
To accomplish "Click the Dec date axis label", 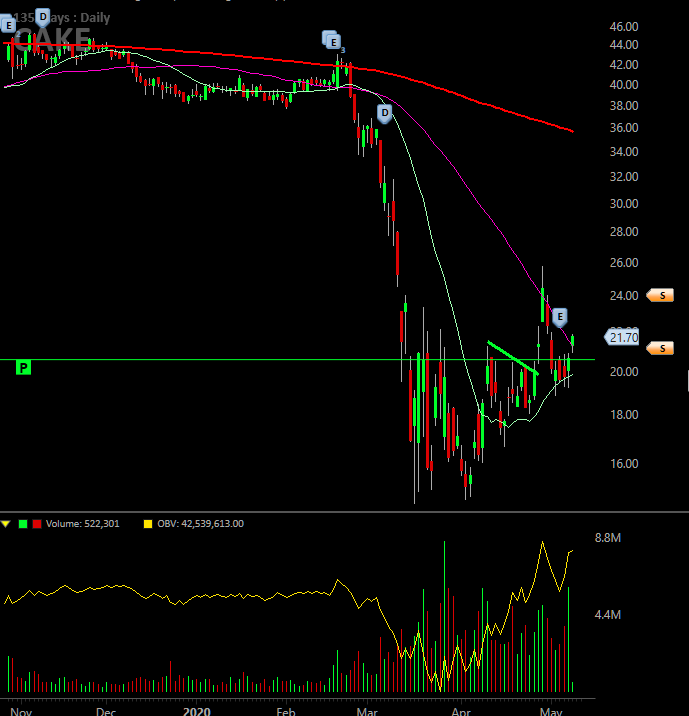I will (x=106, y=711).
